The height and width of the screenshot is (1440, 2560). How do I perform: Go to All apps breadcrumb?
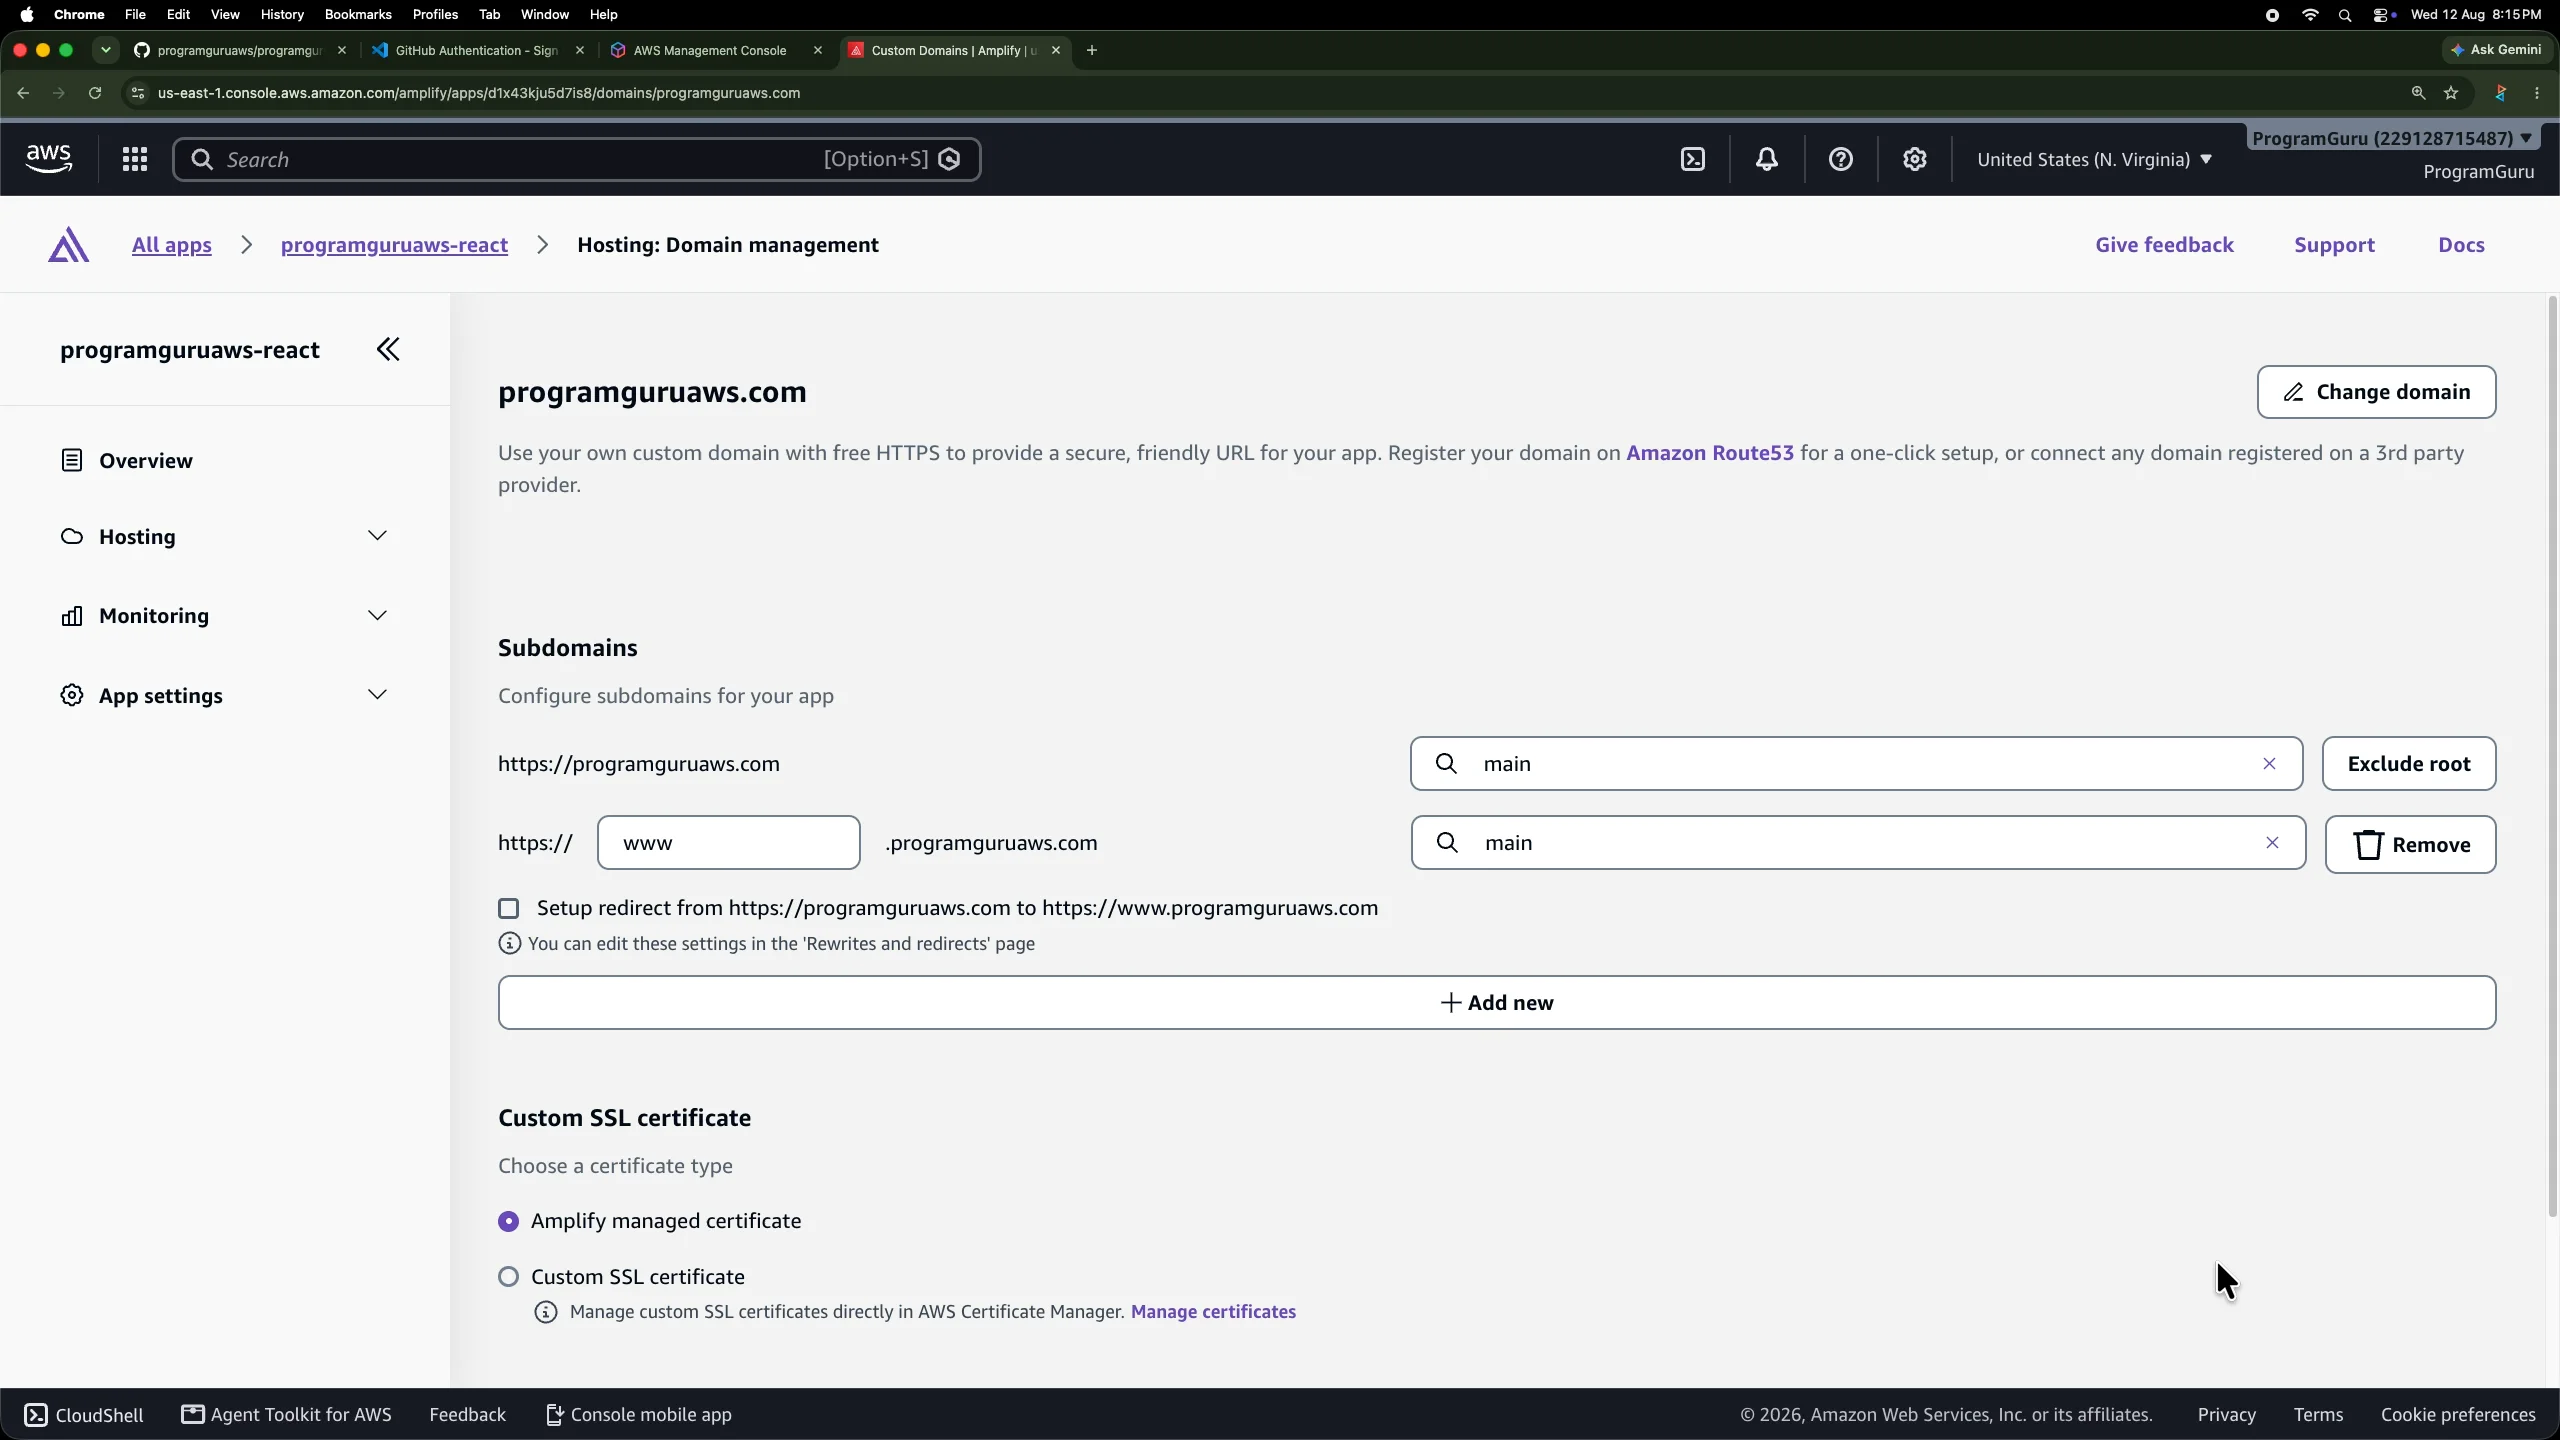click(x=172, y=245)
